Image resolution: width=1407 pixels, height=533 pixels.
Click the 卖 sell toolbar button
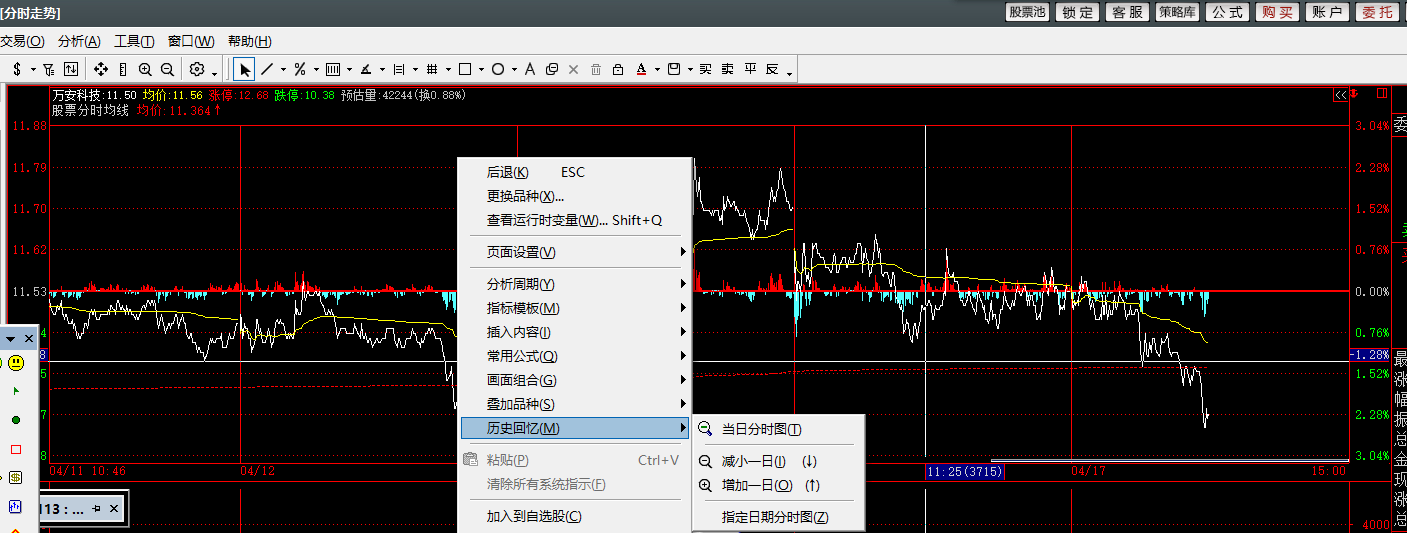pos(727,69)
